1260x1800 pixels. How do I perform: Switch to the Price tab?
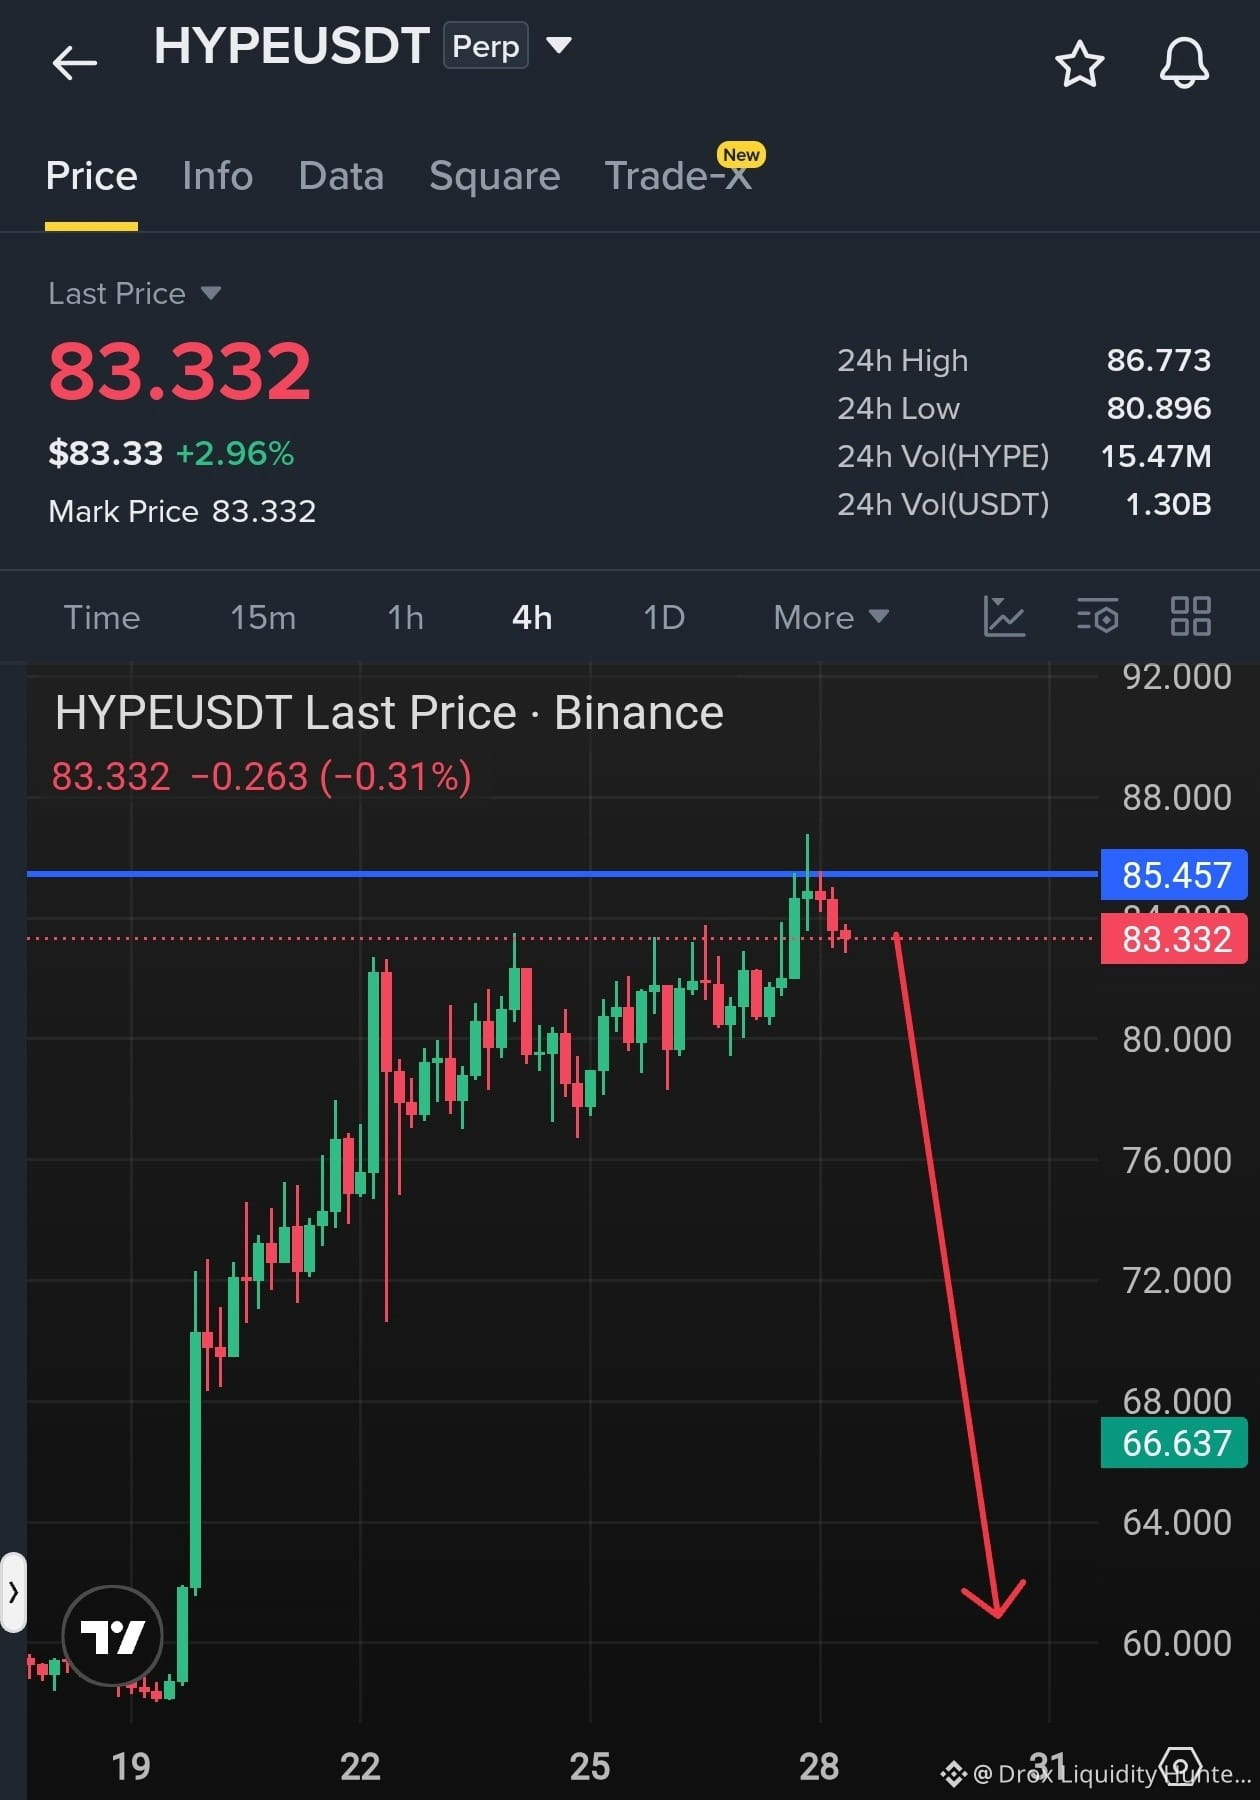pos(91,176)
